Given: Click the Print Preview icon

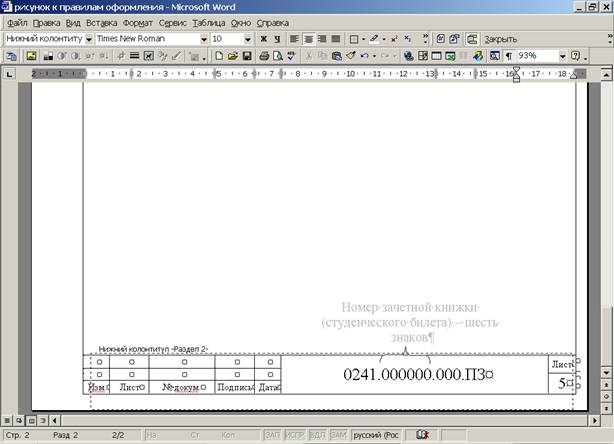Looking at the screenshot, I should [x=278, y=56].
